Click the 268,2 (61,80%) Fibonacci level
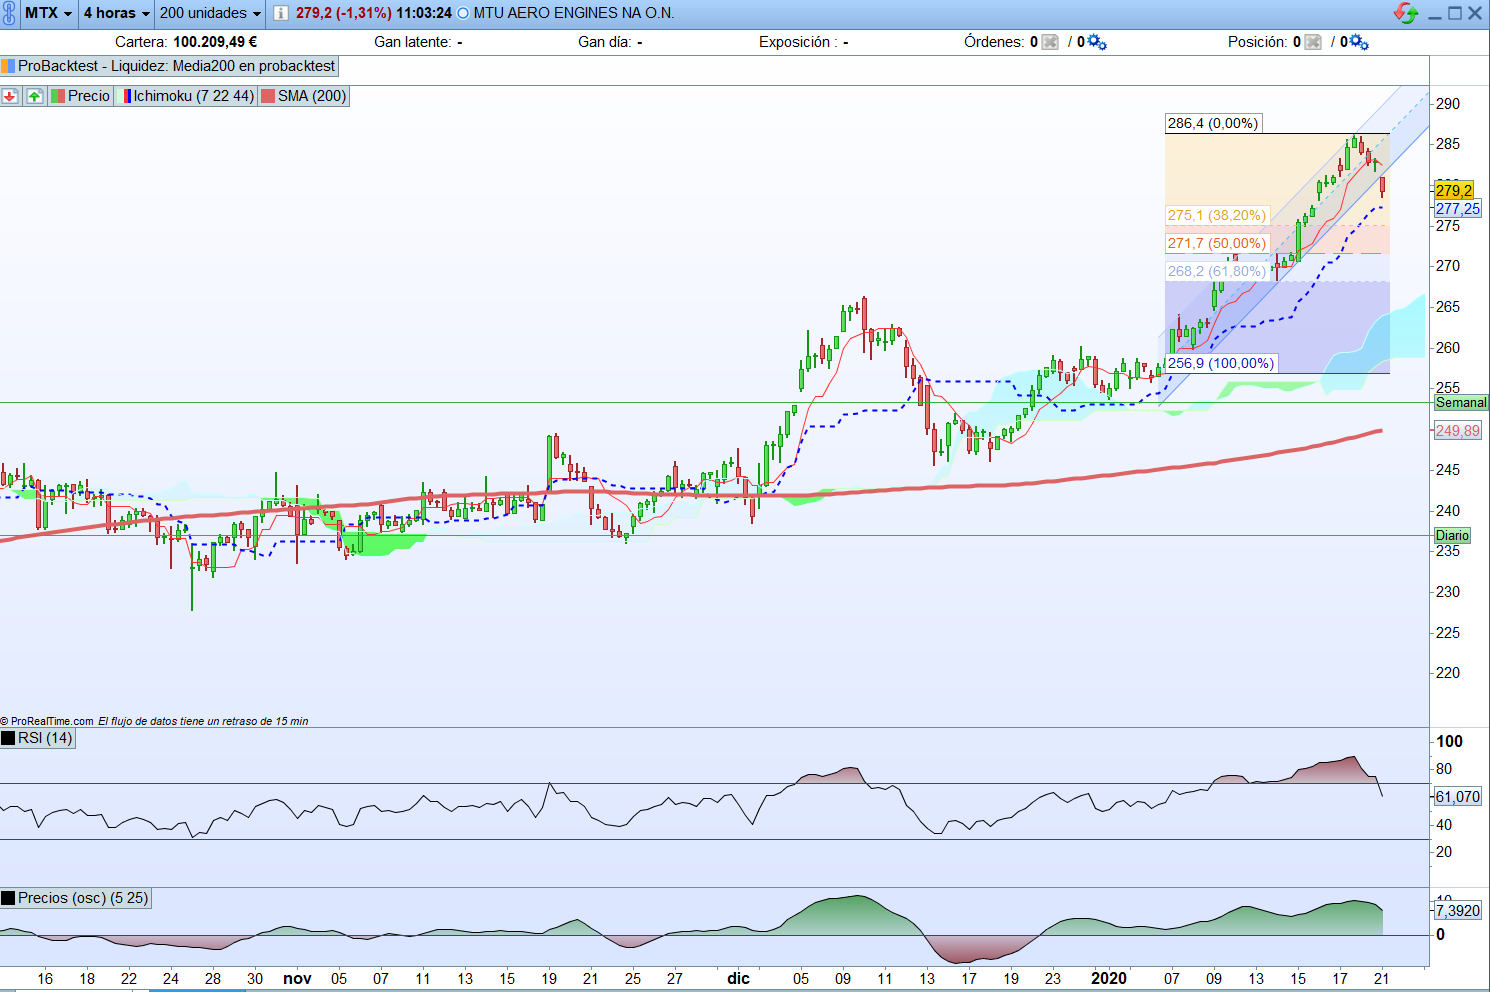Screen dimensions: 1490x992 (1216, 271)
